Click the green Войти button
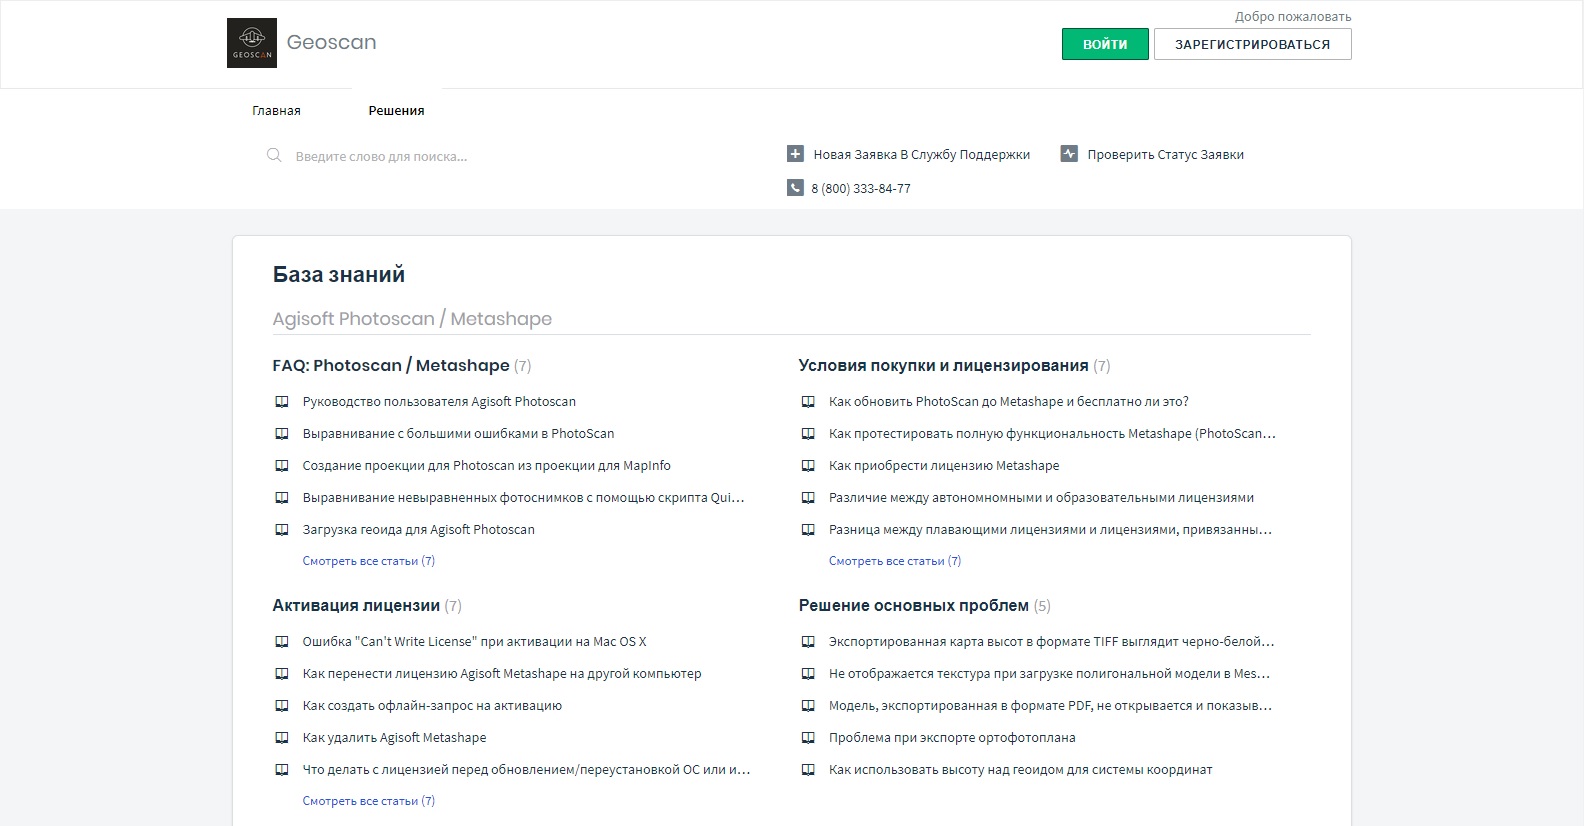The image size is (1584, 826). point(1105,44)
